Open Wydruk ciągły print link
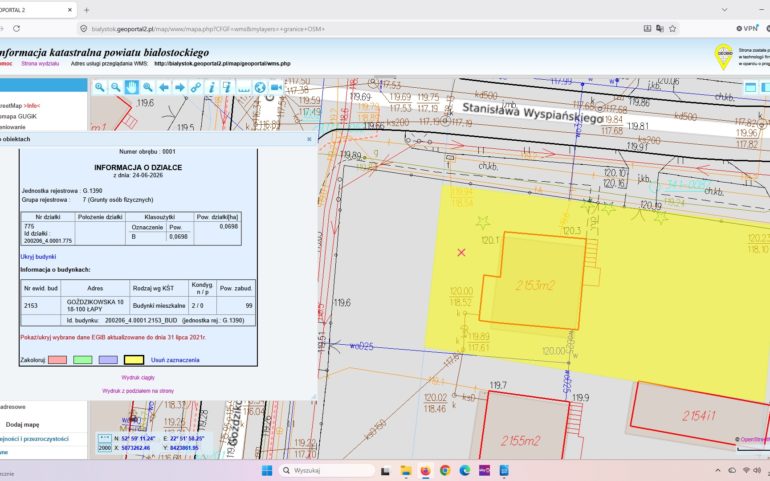 click(x=138, y=377)
